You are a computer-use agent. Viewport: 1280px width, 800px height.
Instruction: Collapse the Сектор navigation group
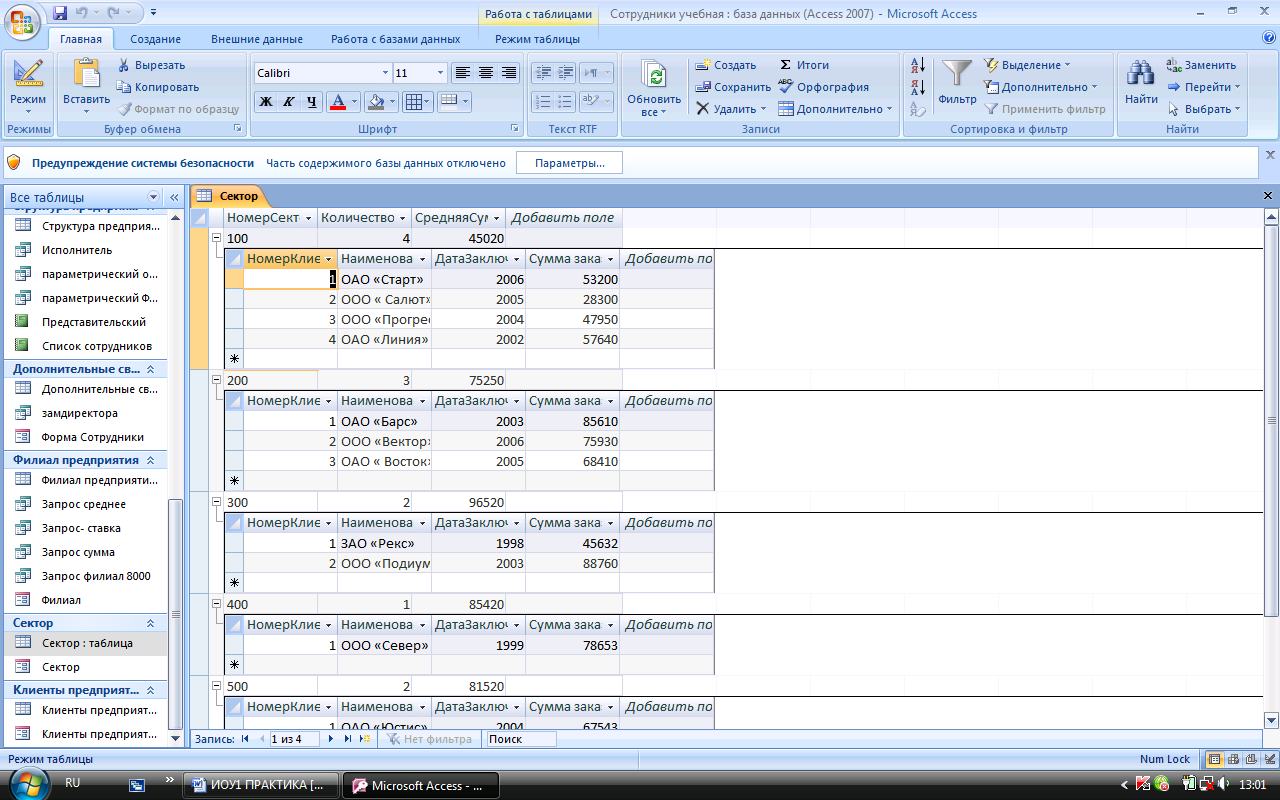[151, 623]
